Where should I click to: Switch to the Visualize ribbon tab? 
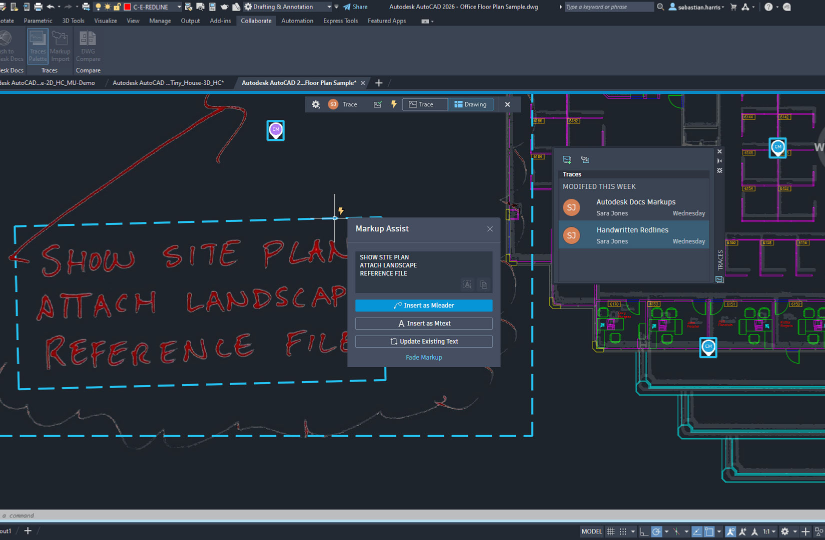pos(105,21)
